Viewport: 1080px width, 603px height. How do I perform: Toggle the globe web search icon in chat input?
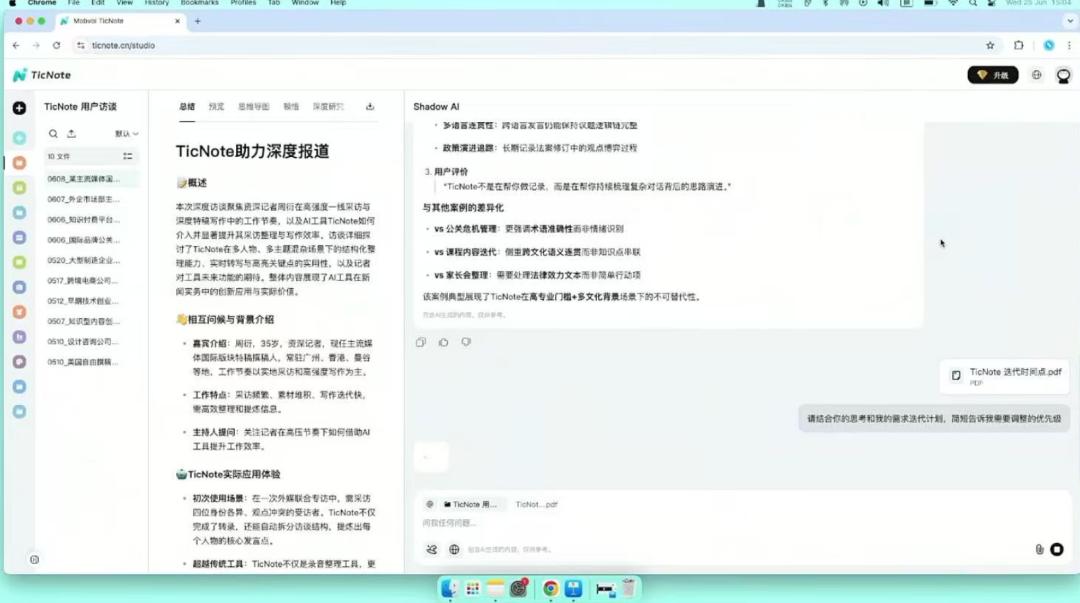click(x=454, y=549)
